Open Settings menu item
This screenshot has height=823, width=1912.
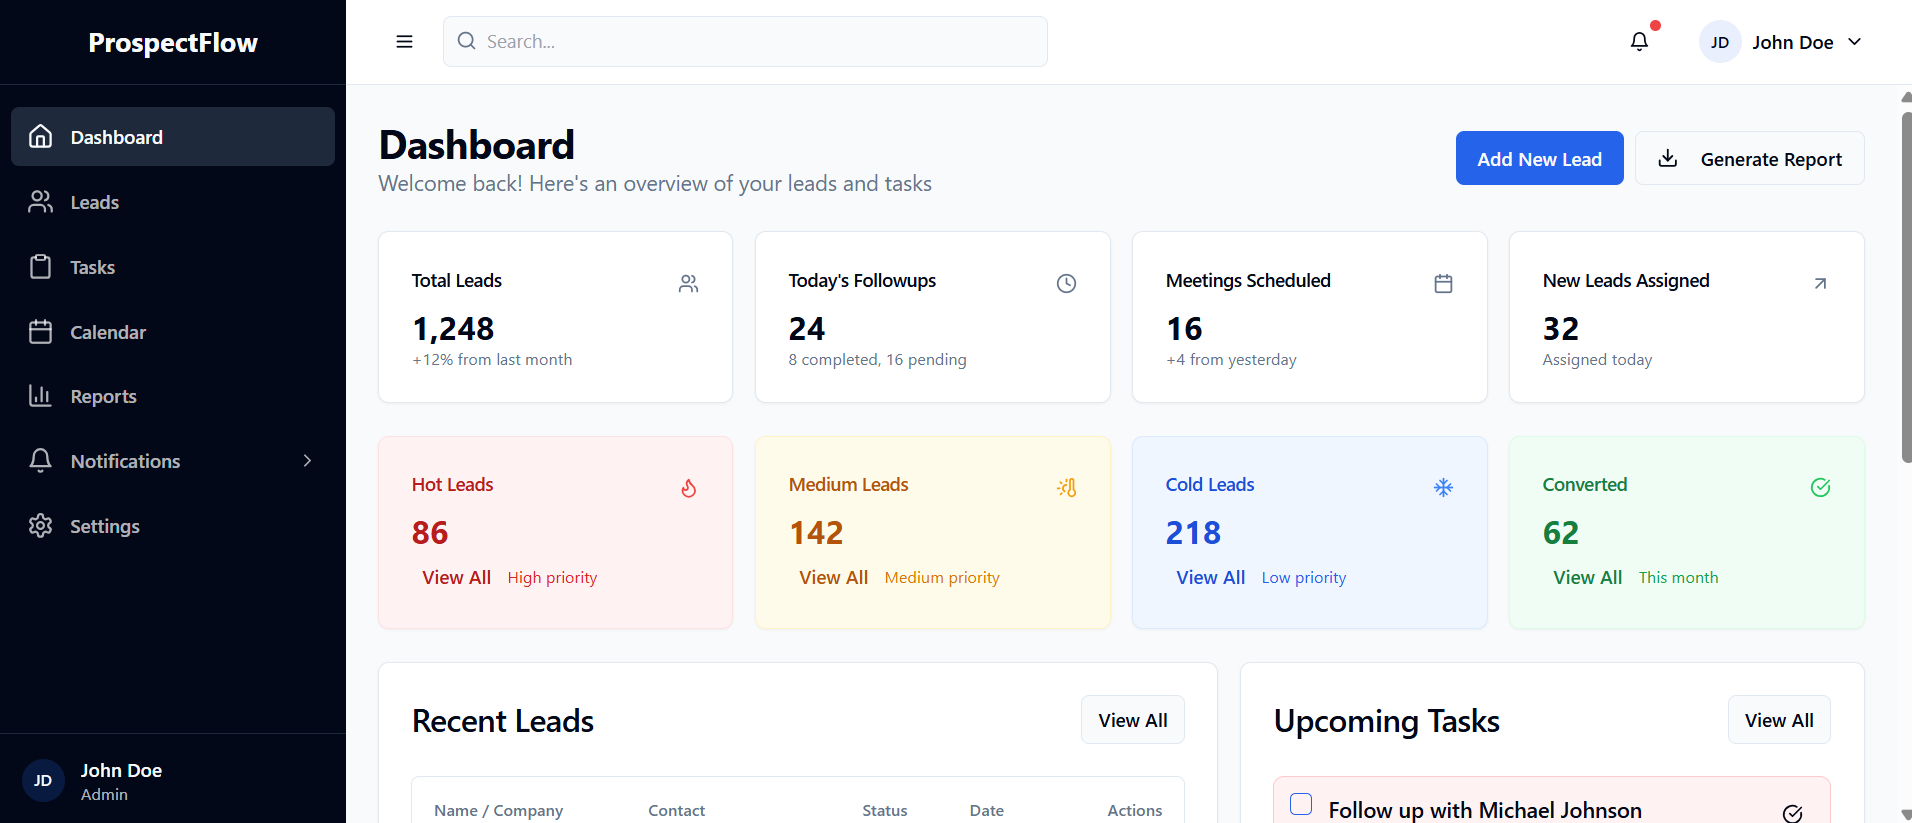[x=173, y=526]
